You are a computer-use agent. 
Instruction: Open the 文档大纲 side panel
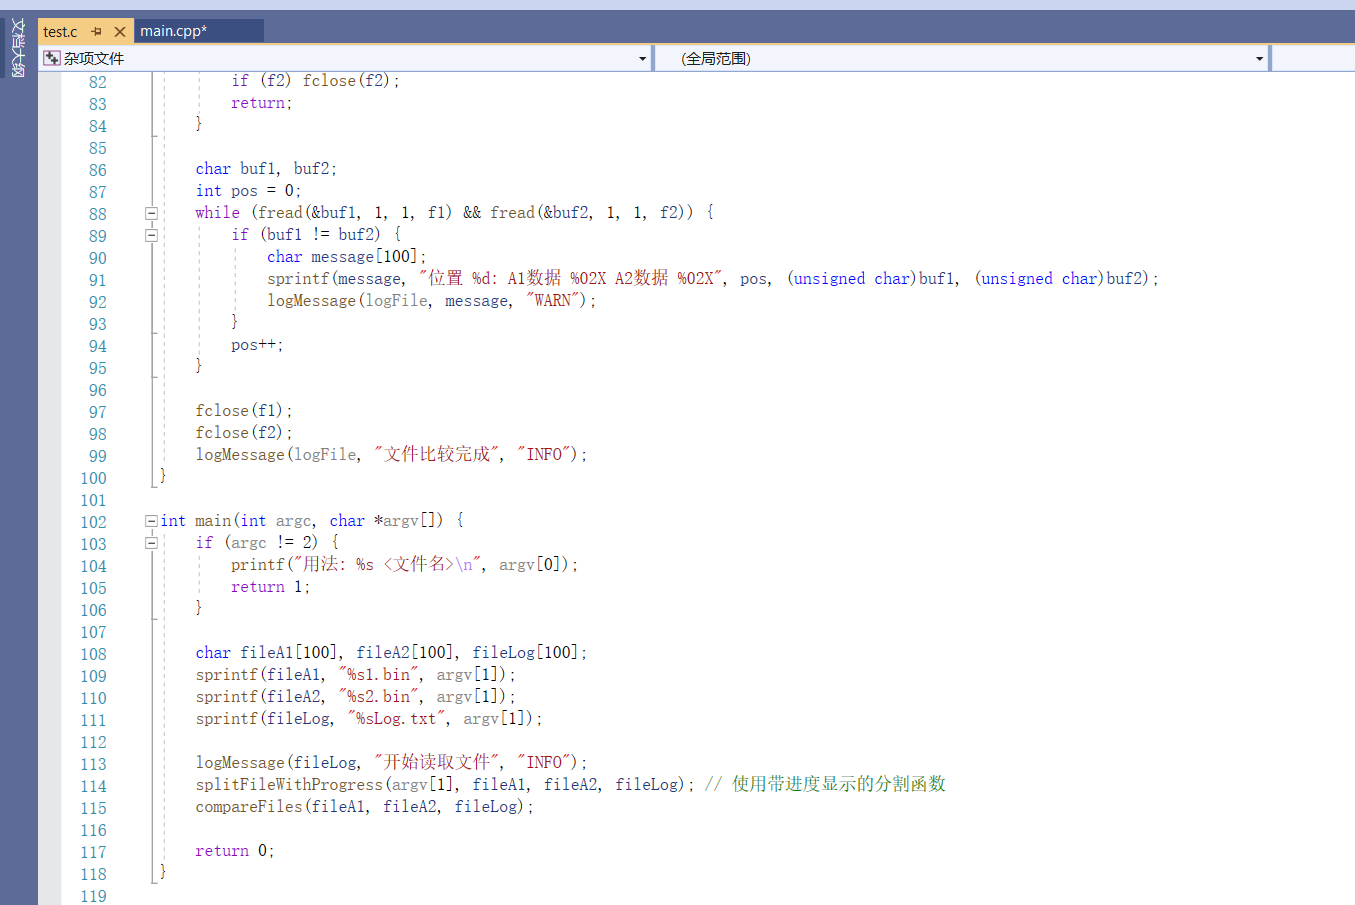18,48
